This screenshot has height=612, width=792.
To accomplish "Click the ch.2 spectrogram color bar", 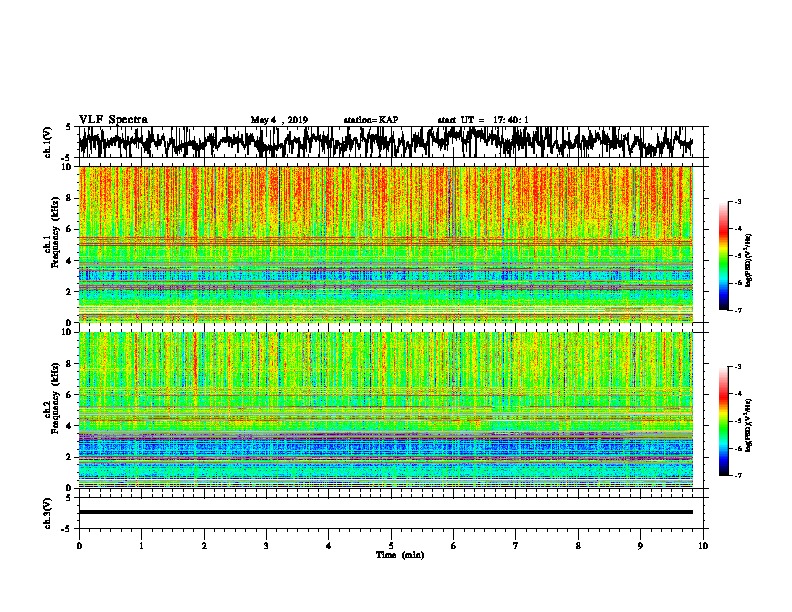I will pos(723,421).
